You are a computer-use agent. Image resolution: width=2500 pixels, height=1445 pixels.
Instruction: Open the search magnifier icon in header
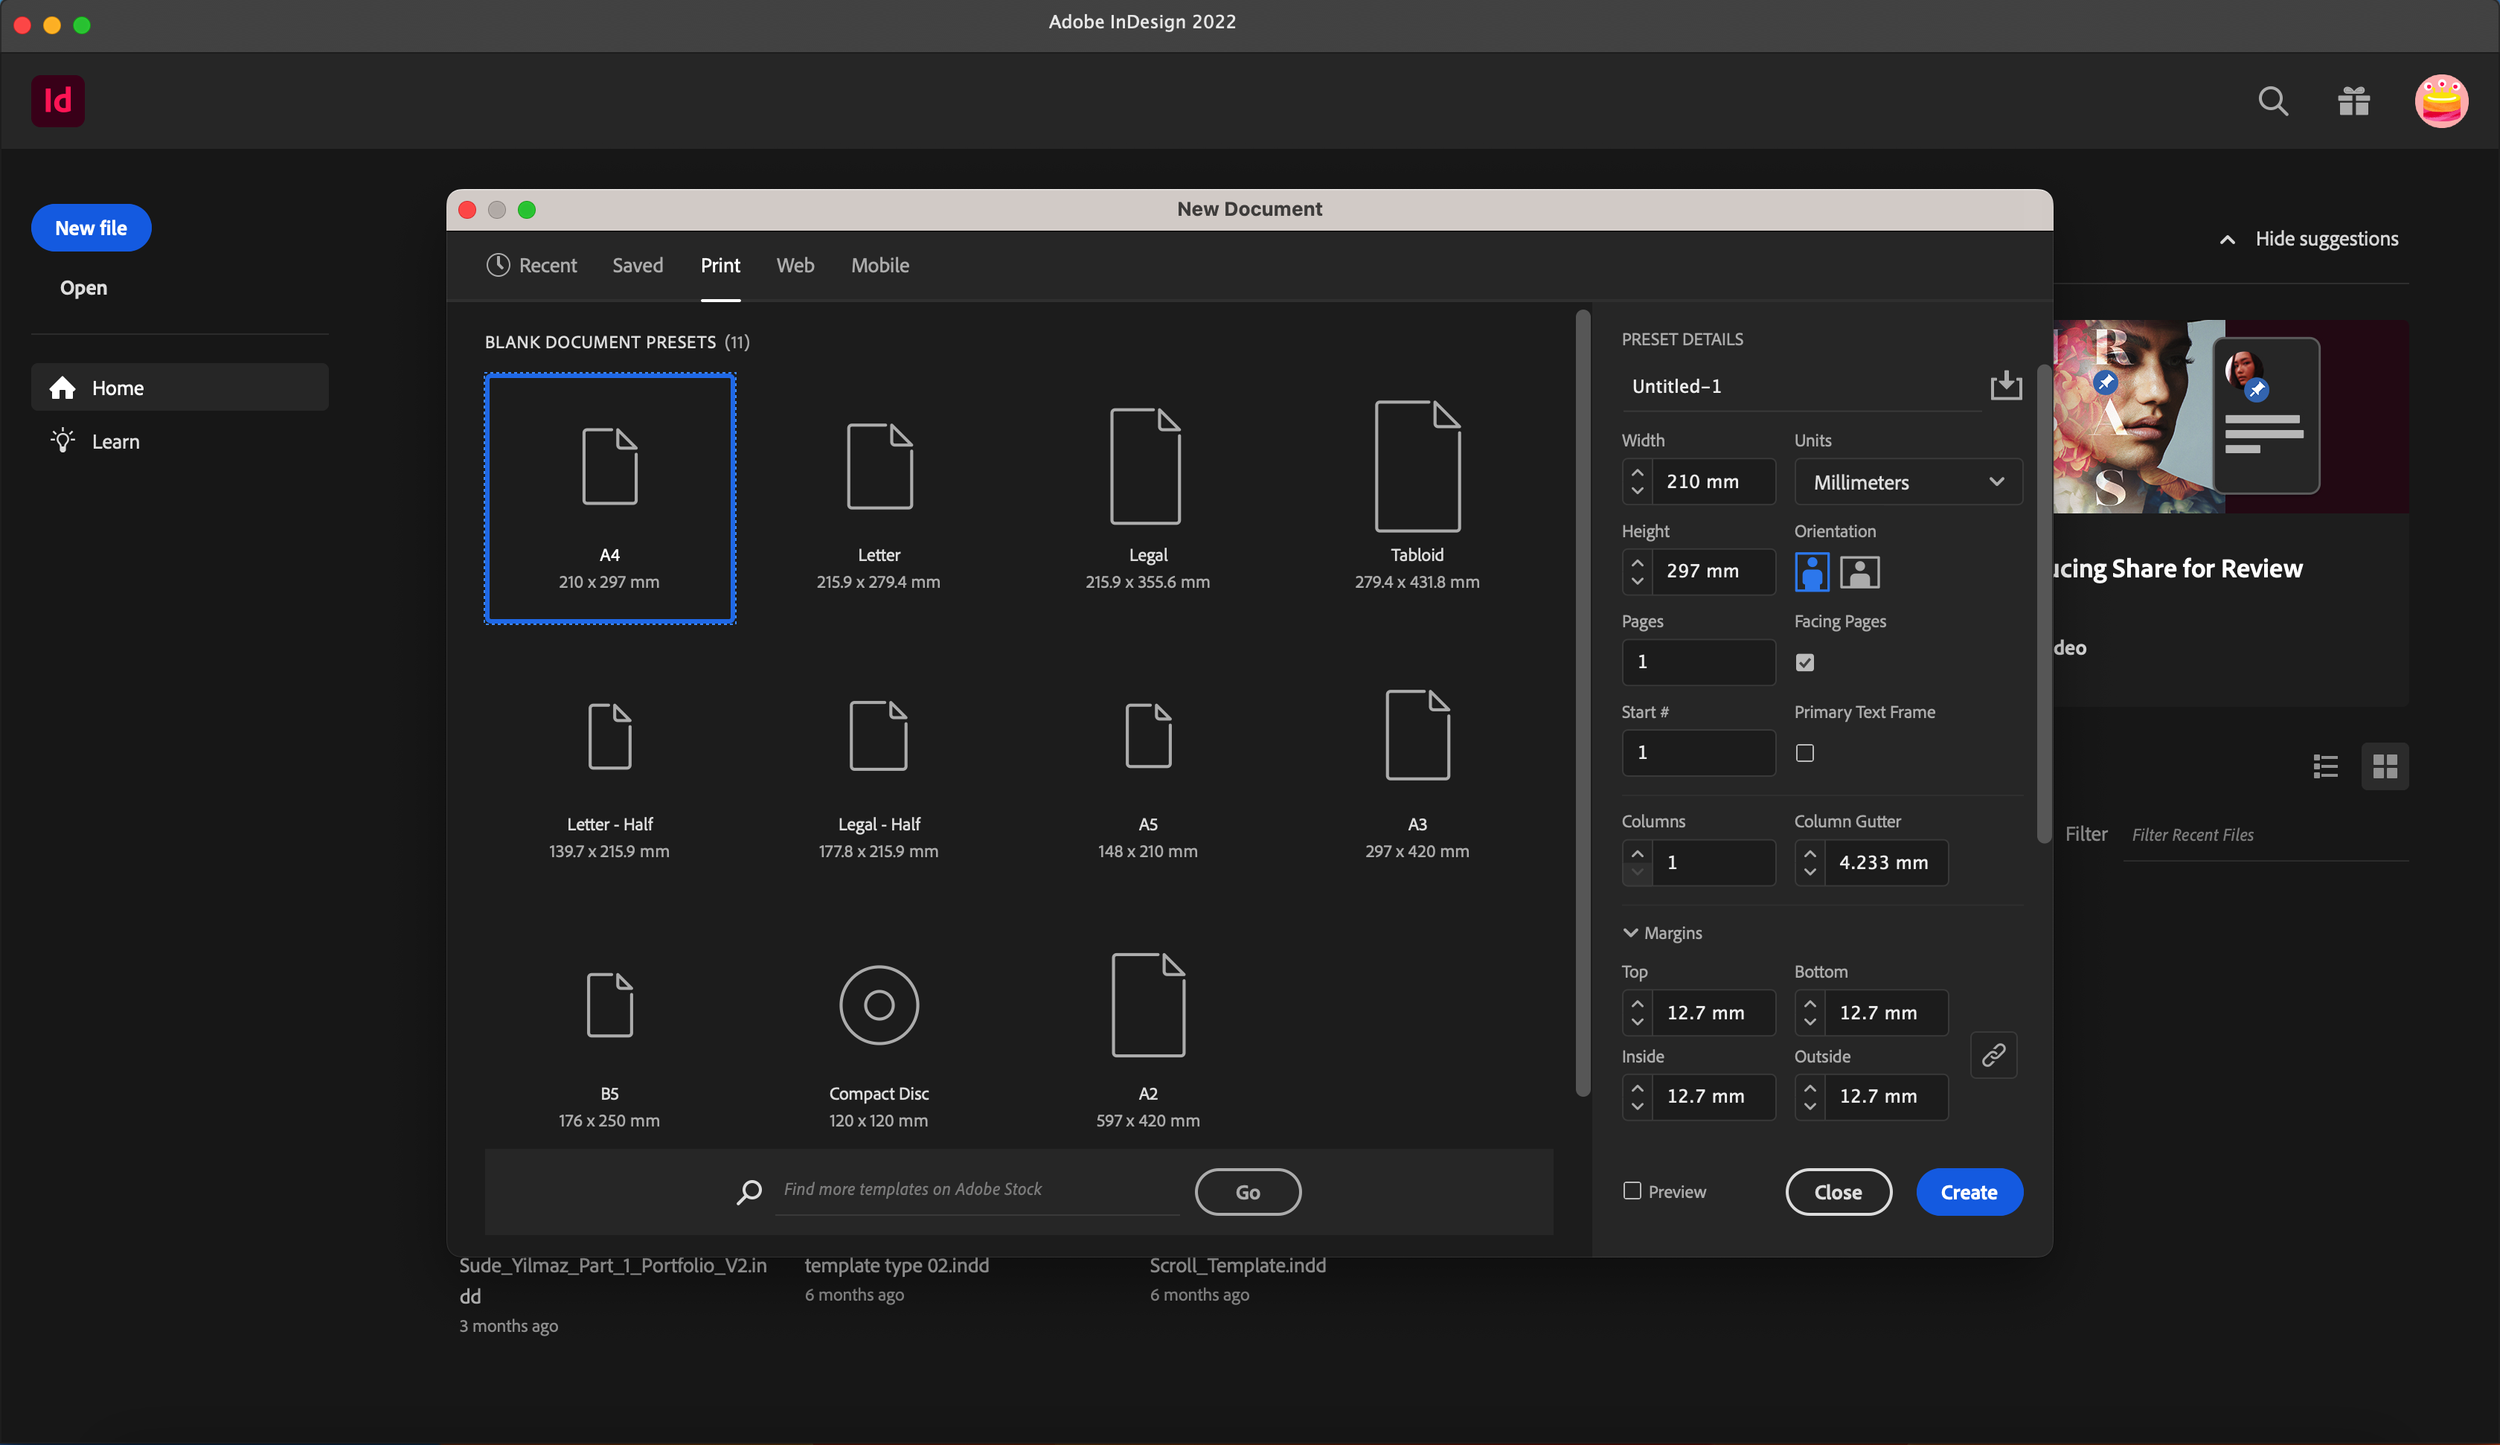point(2273,101)
